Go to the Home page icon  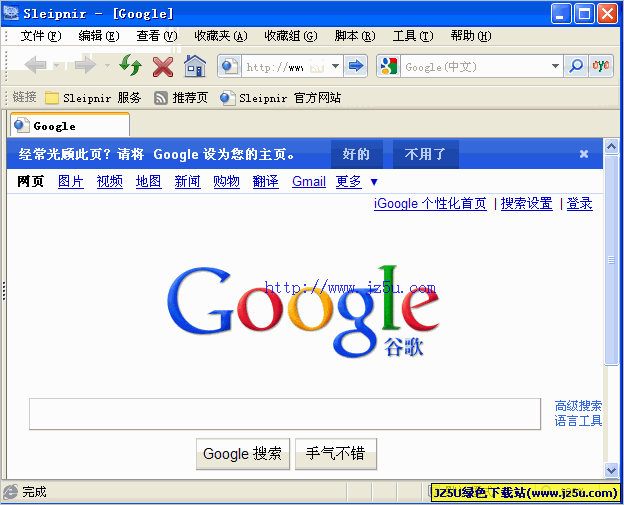(x=195, y=66)
